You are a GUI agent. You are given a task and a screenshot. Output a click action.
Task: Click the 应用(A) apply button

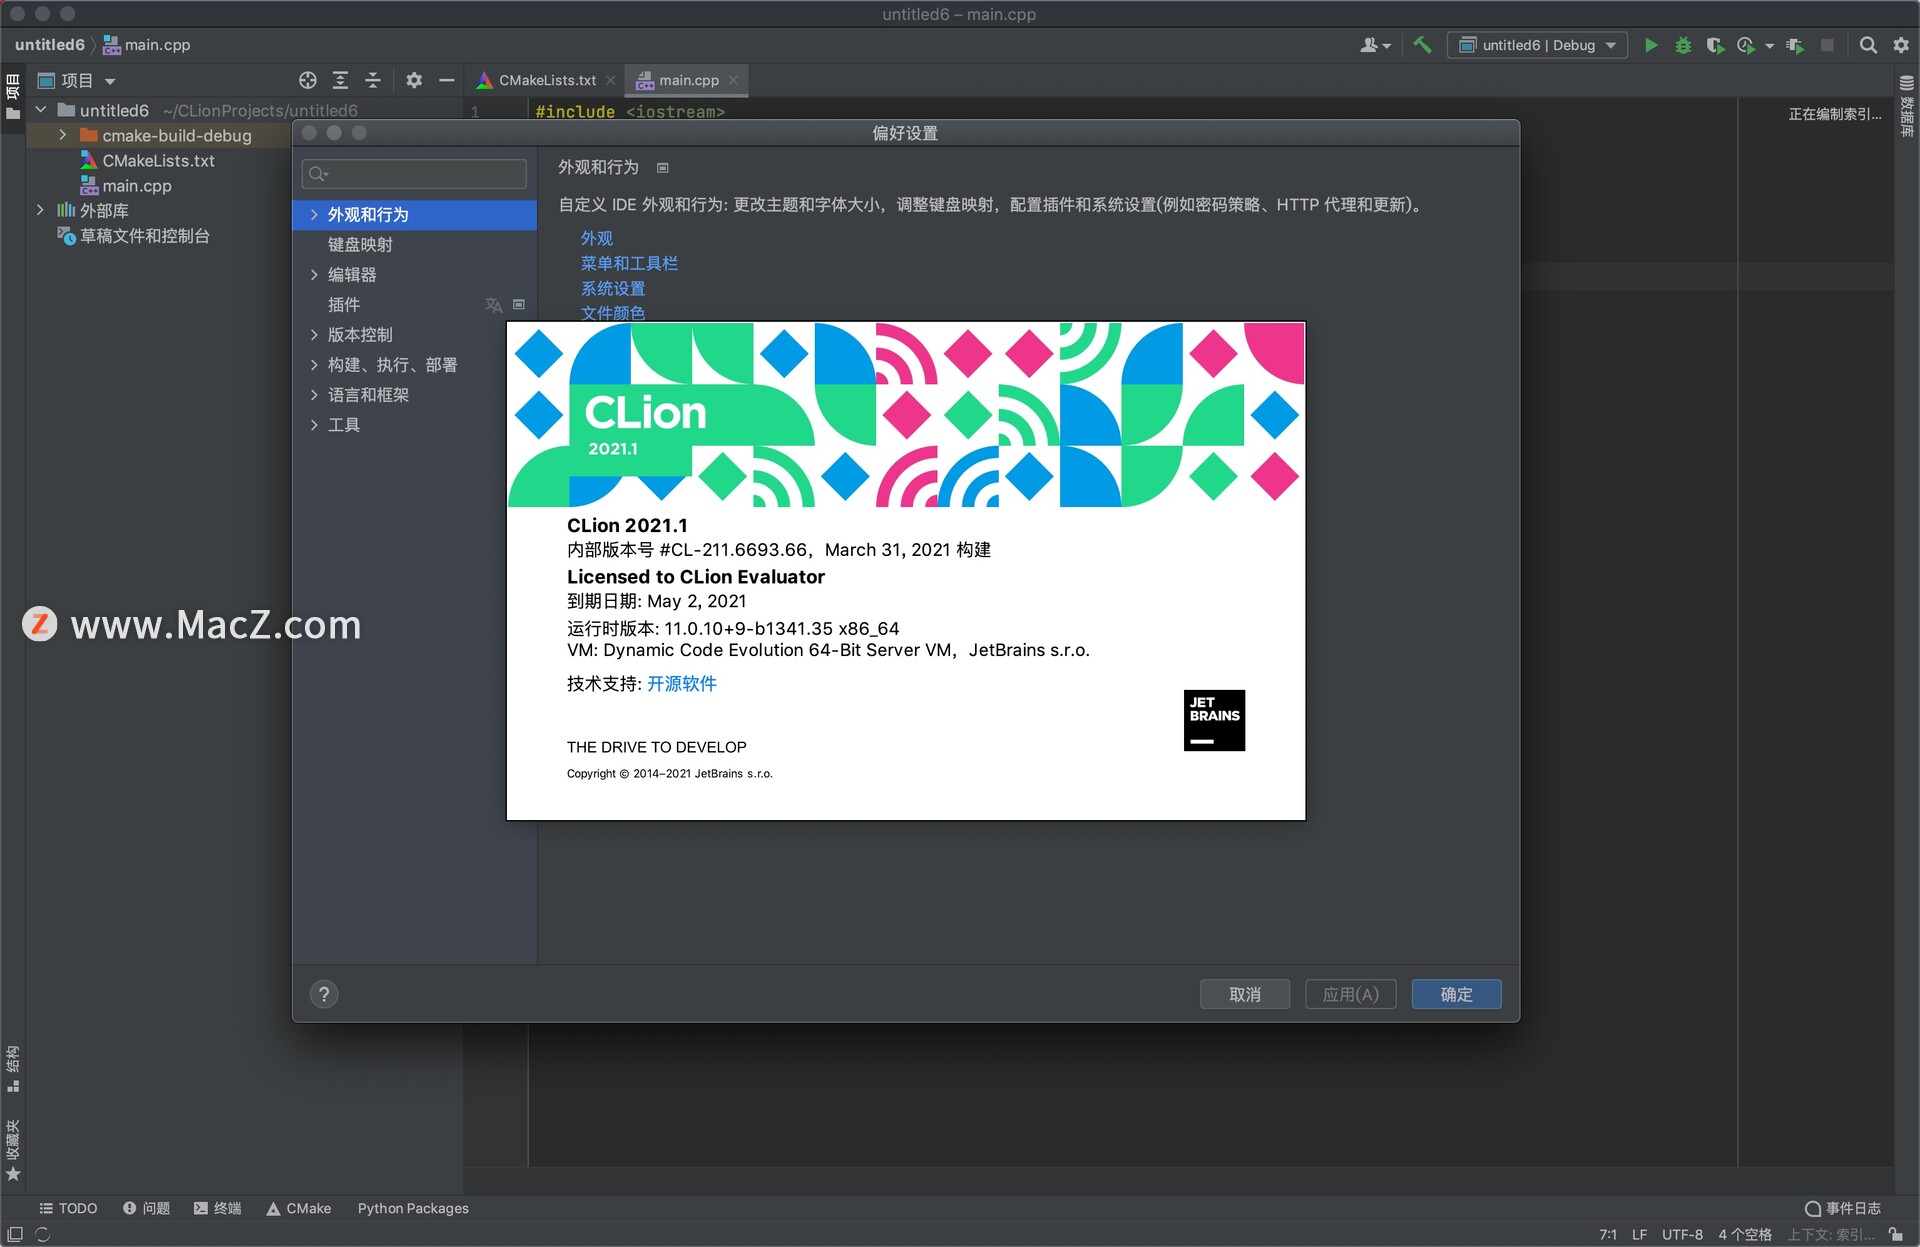1350,994
